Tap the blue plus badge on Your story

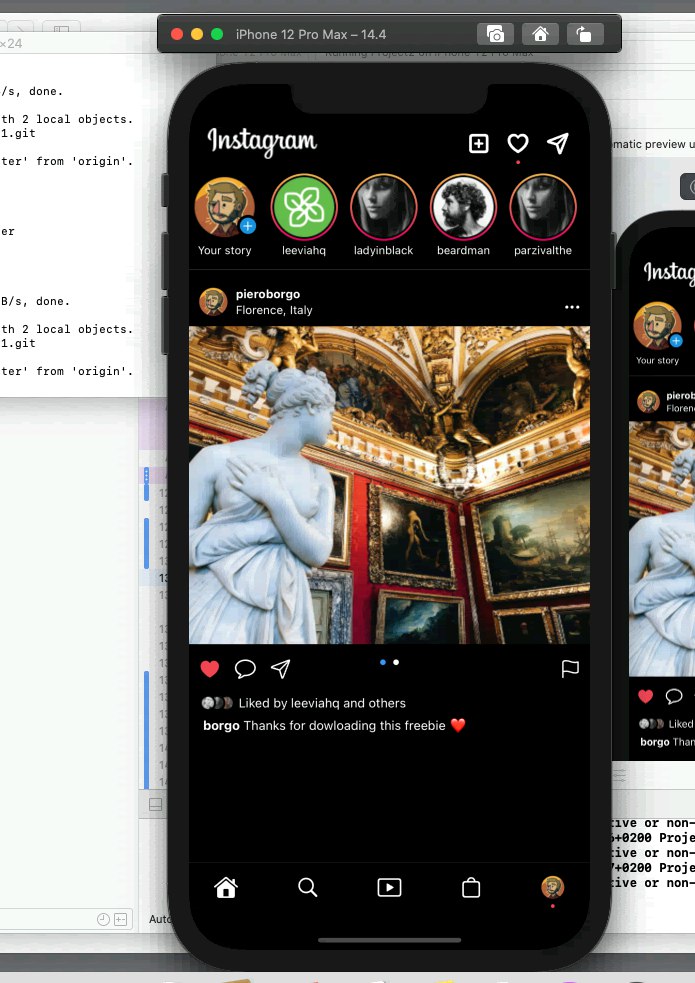[248, 226]
